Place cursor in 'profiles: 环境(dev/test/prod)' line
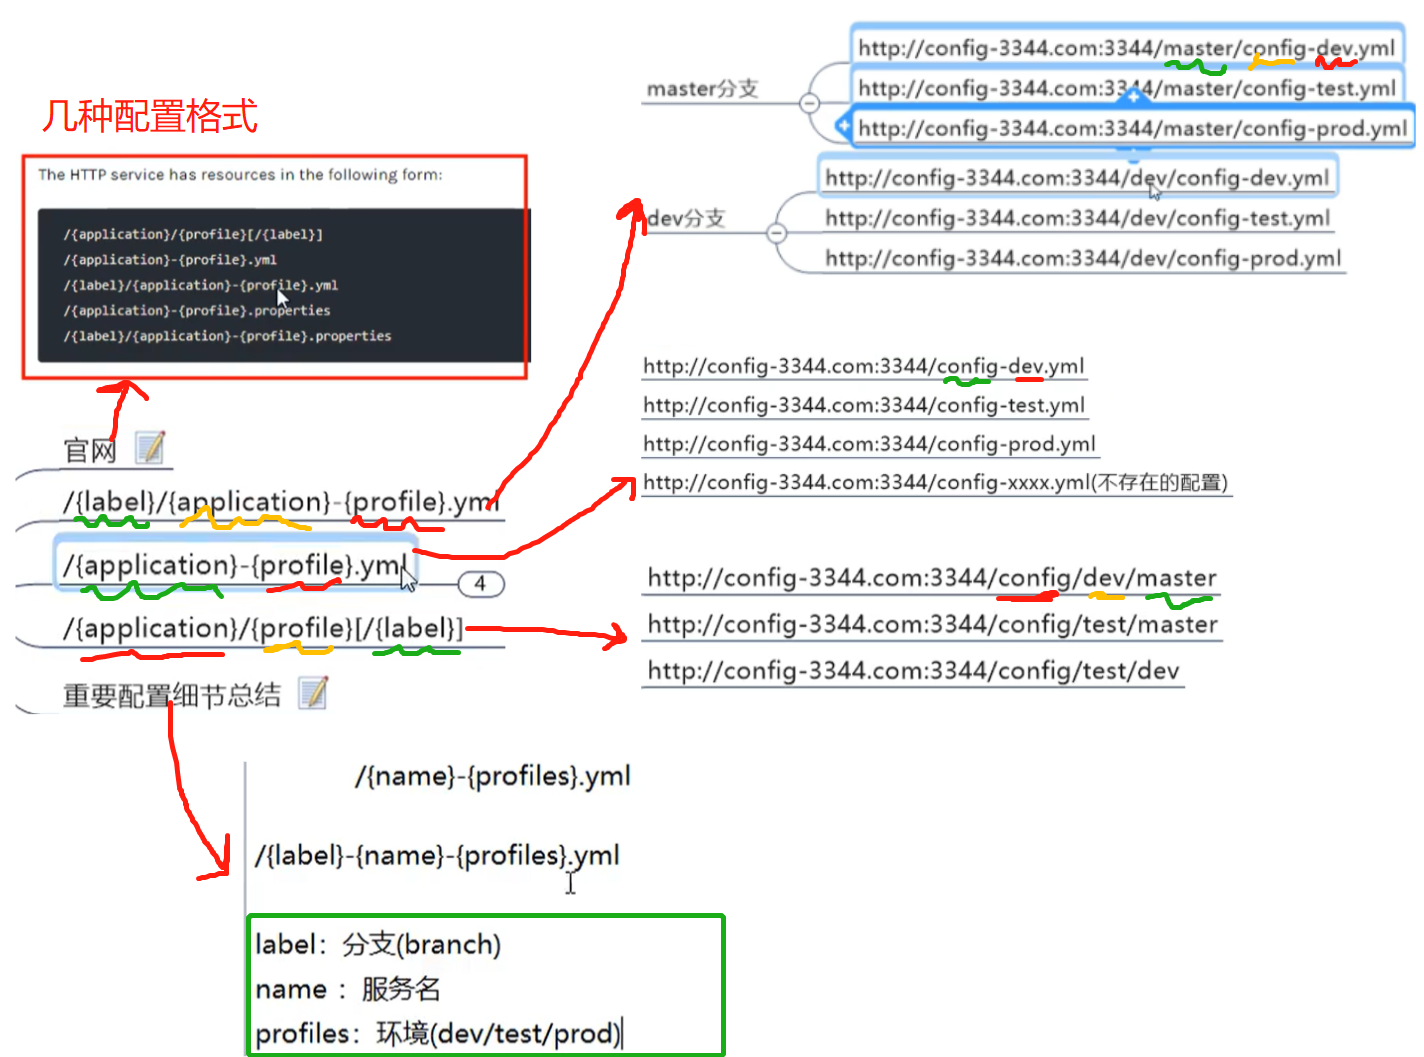1424x1057 pixels. [438, 1033]
